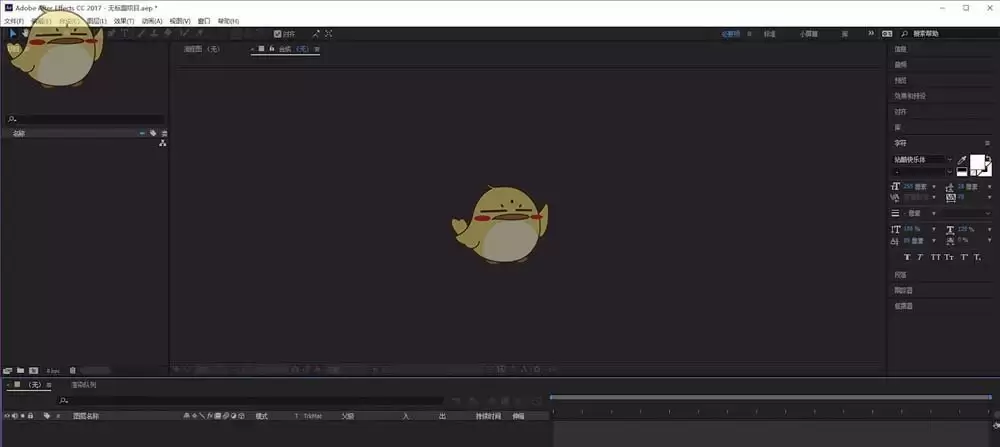This screenshot has height=447, width=1000.
Task: Click the eye visibility column in timeline
Action: click(x=7, y=416)
